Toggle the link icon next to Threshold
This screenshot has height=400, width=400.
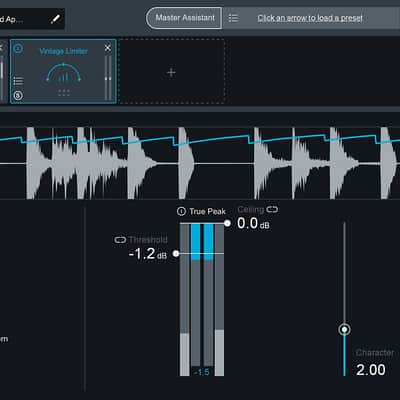tap(120, 240)
